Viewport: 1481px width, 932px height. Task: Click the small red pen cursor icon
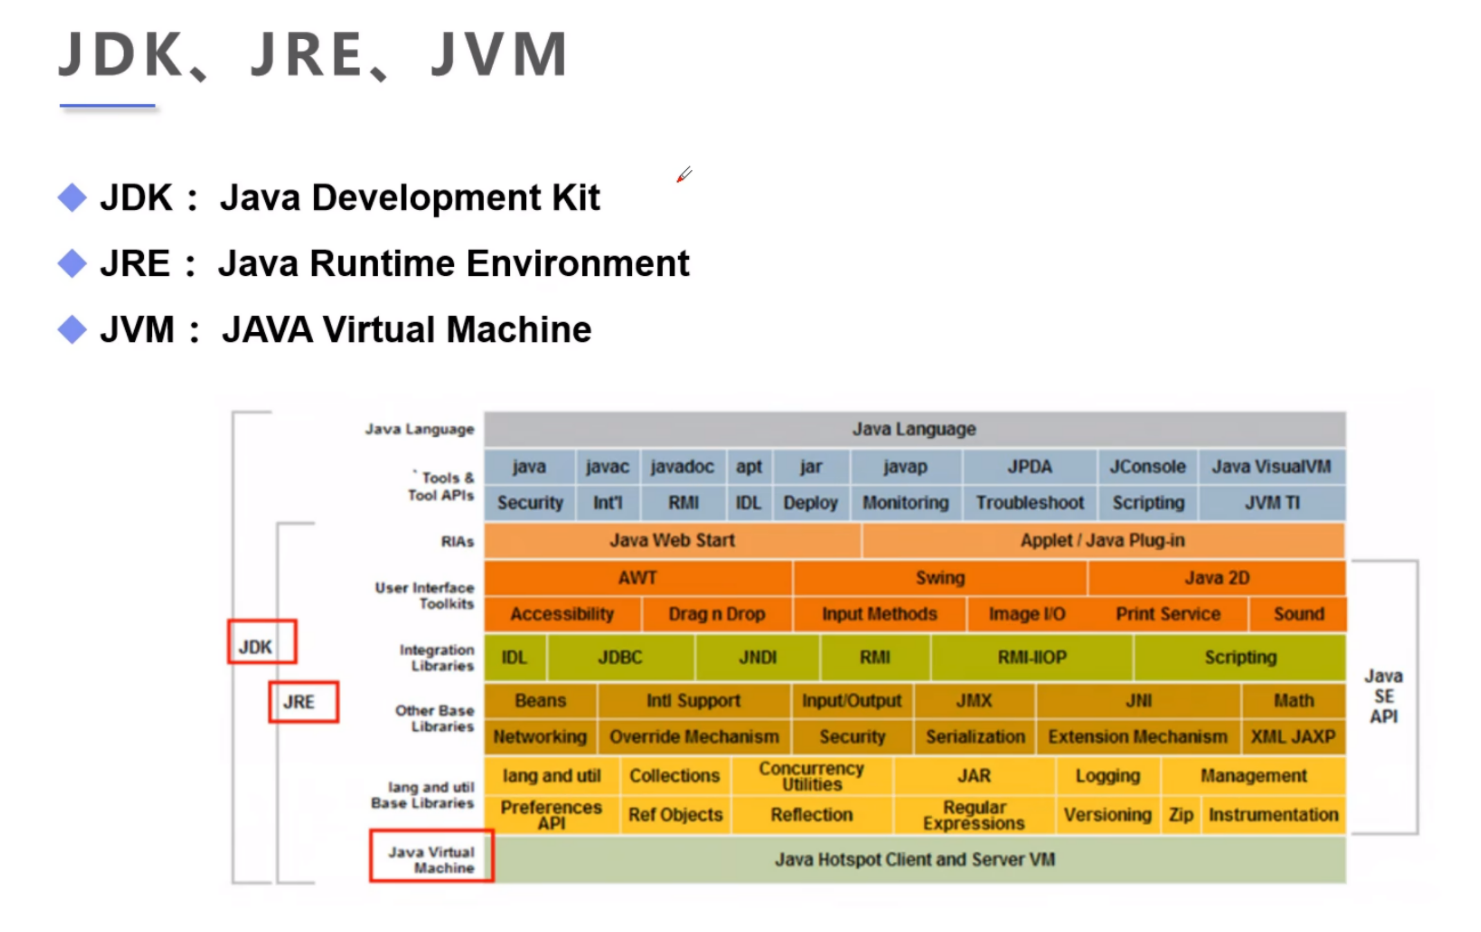[684, 176]
